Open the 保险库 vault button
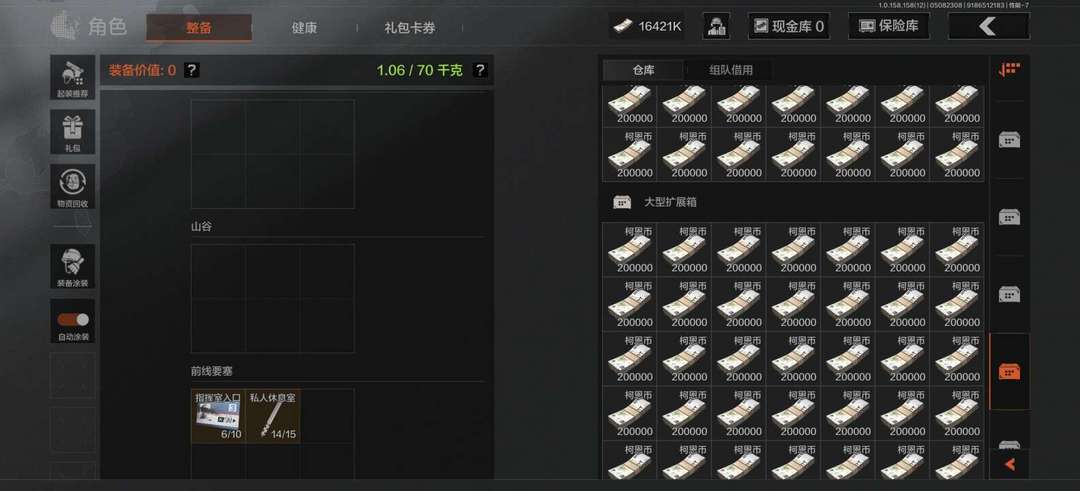This screenshot has height=491, width=1080. pyautogui.click(x=889, y=26)
